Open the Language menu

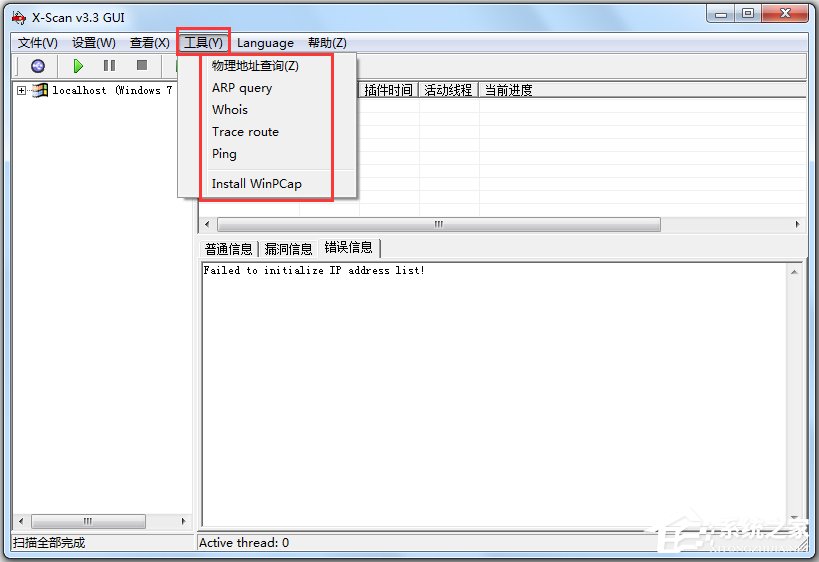[x=265, y=43]
